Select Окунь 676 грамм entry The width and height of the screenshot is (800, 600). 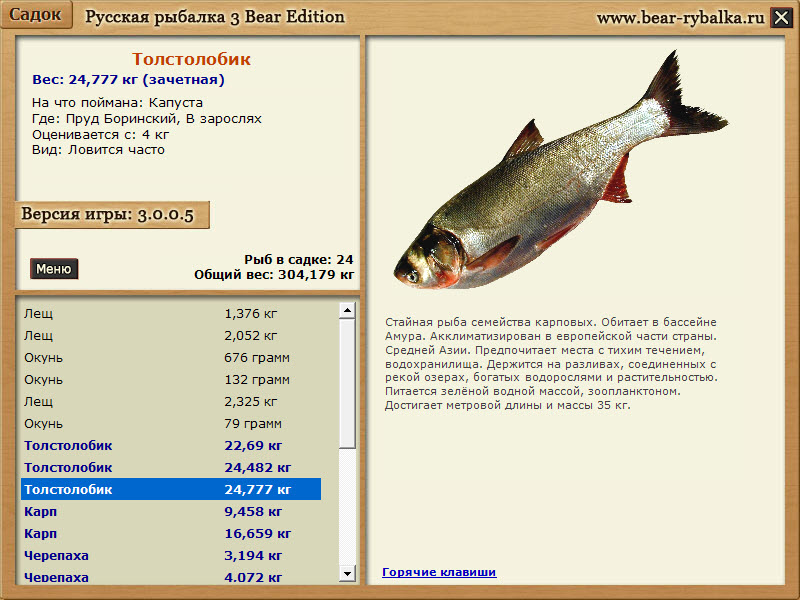click(x=170, y=358)
